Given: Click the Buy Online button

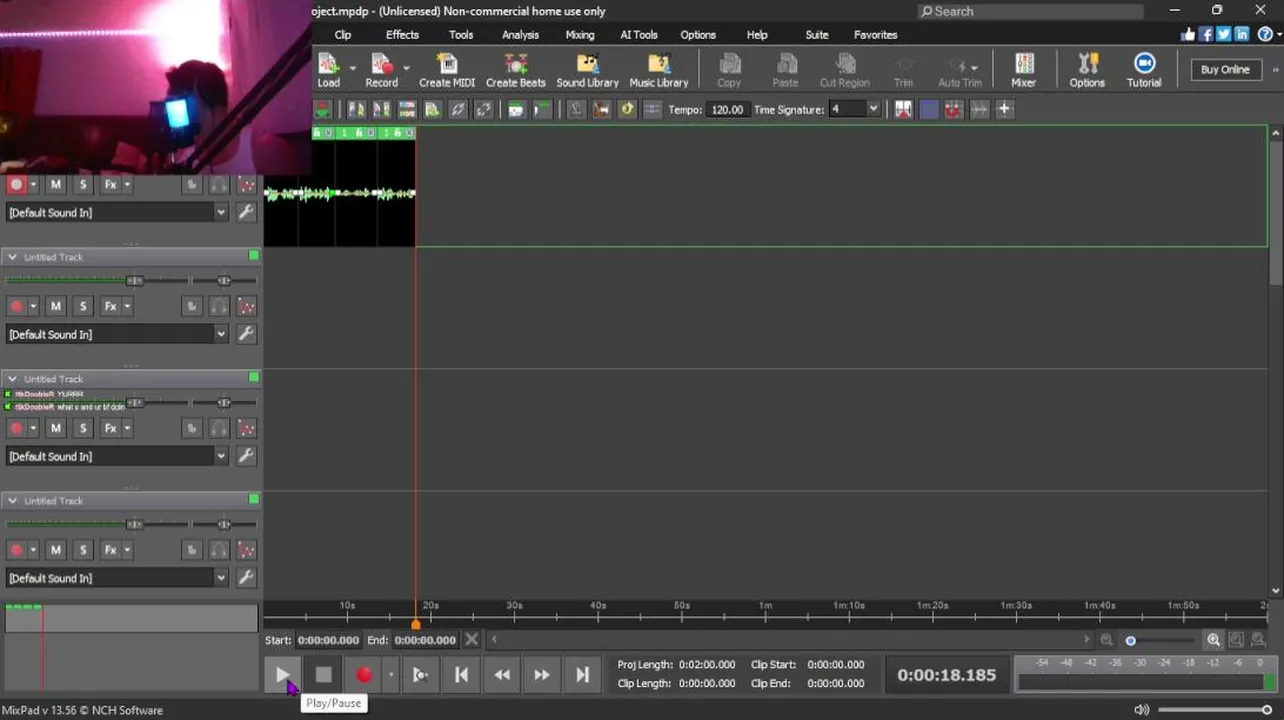Looking at the screenshot, I should [x=1225, y=69].
